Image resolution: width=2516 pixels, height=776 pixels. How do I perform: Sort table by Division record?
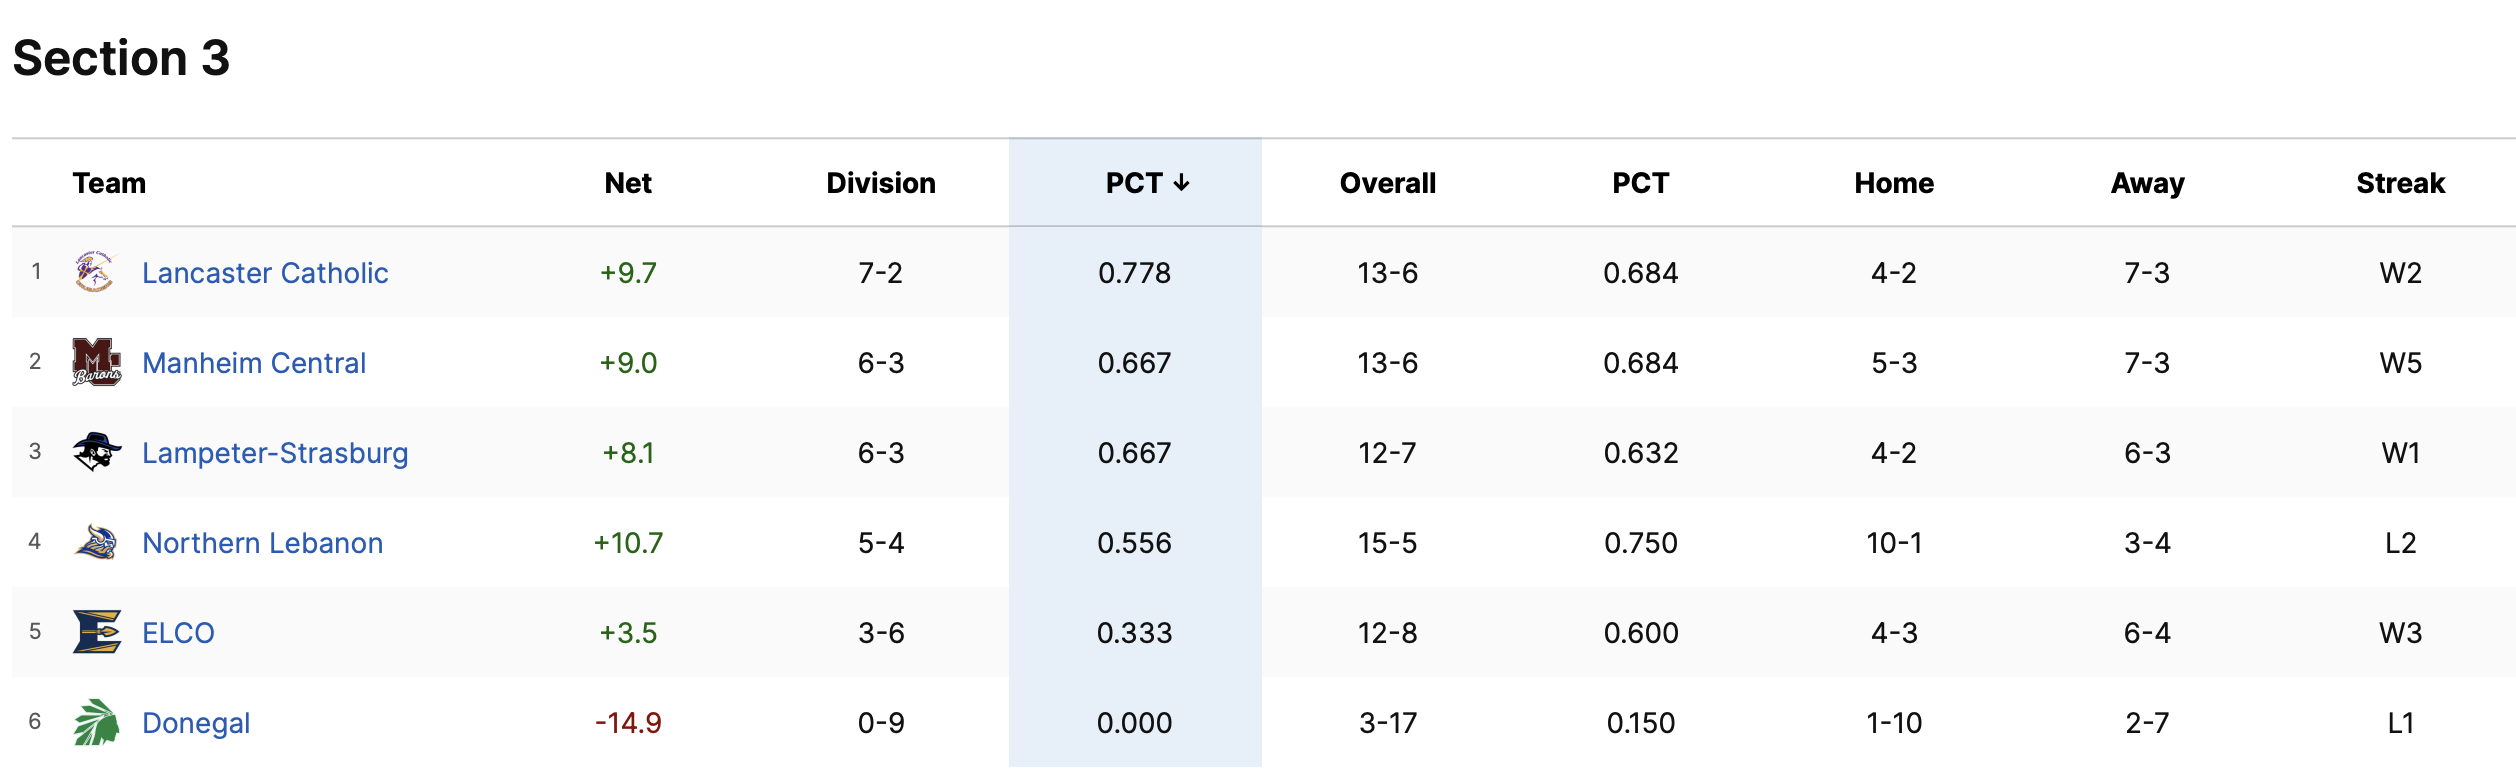(881, 183)
